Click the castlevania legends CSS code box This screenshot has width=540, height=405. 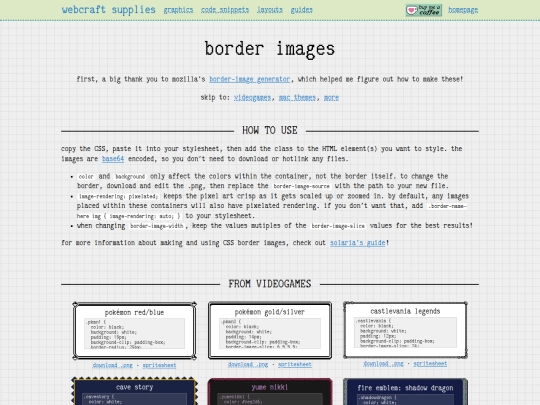click(x=405, y=332)
